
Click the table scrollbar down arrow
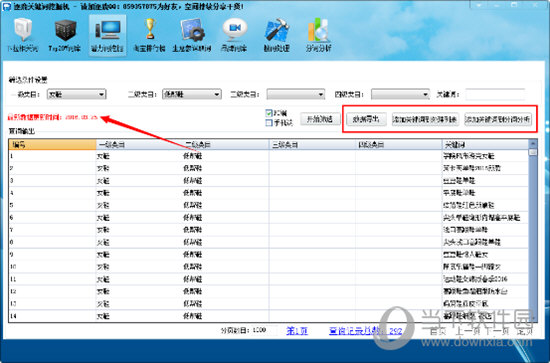point(532,317)
